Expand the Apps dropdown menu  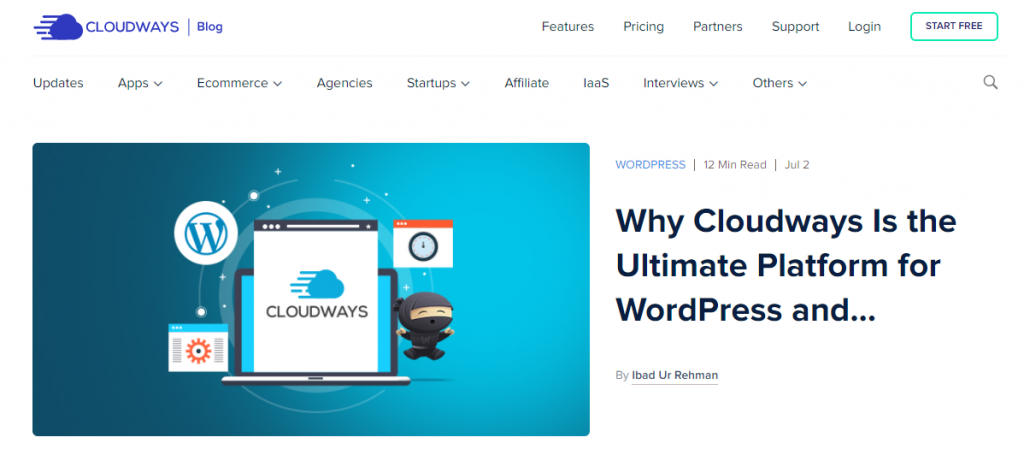coord(140,83)
